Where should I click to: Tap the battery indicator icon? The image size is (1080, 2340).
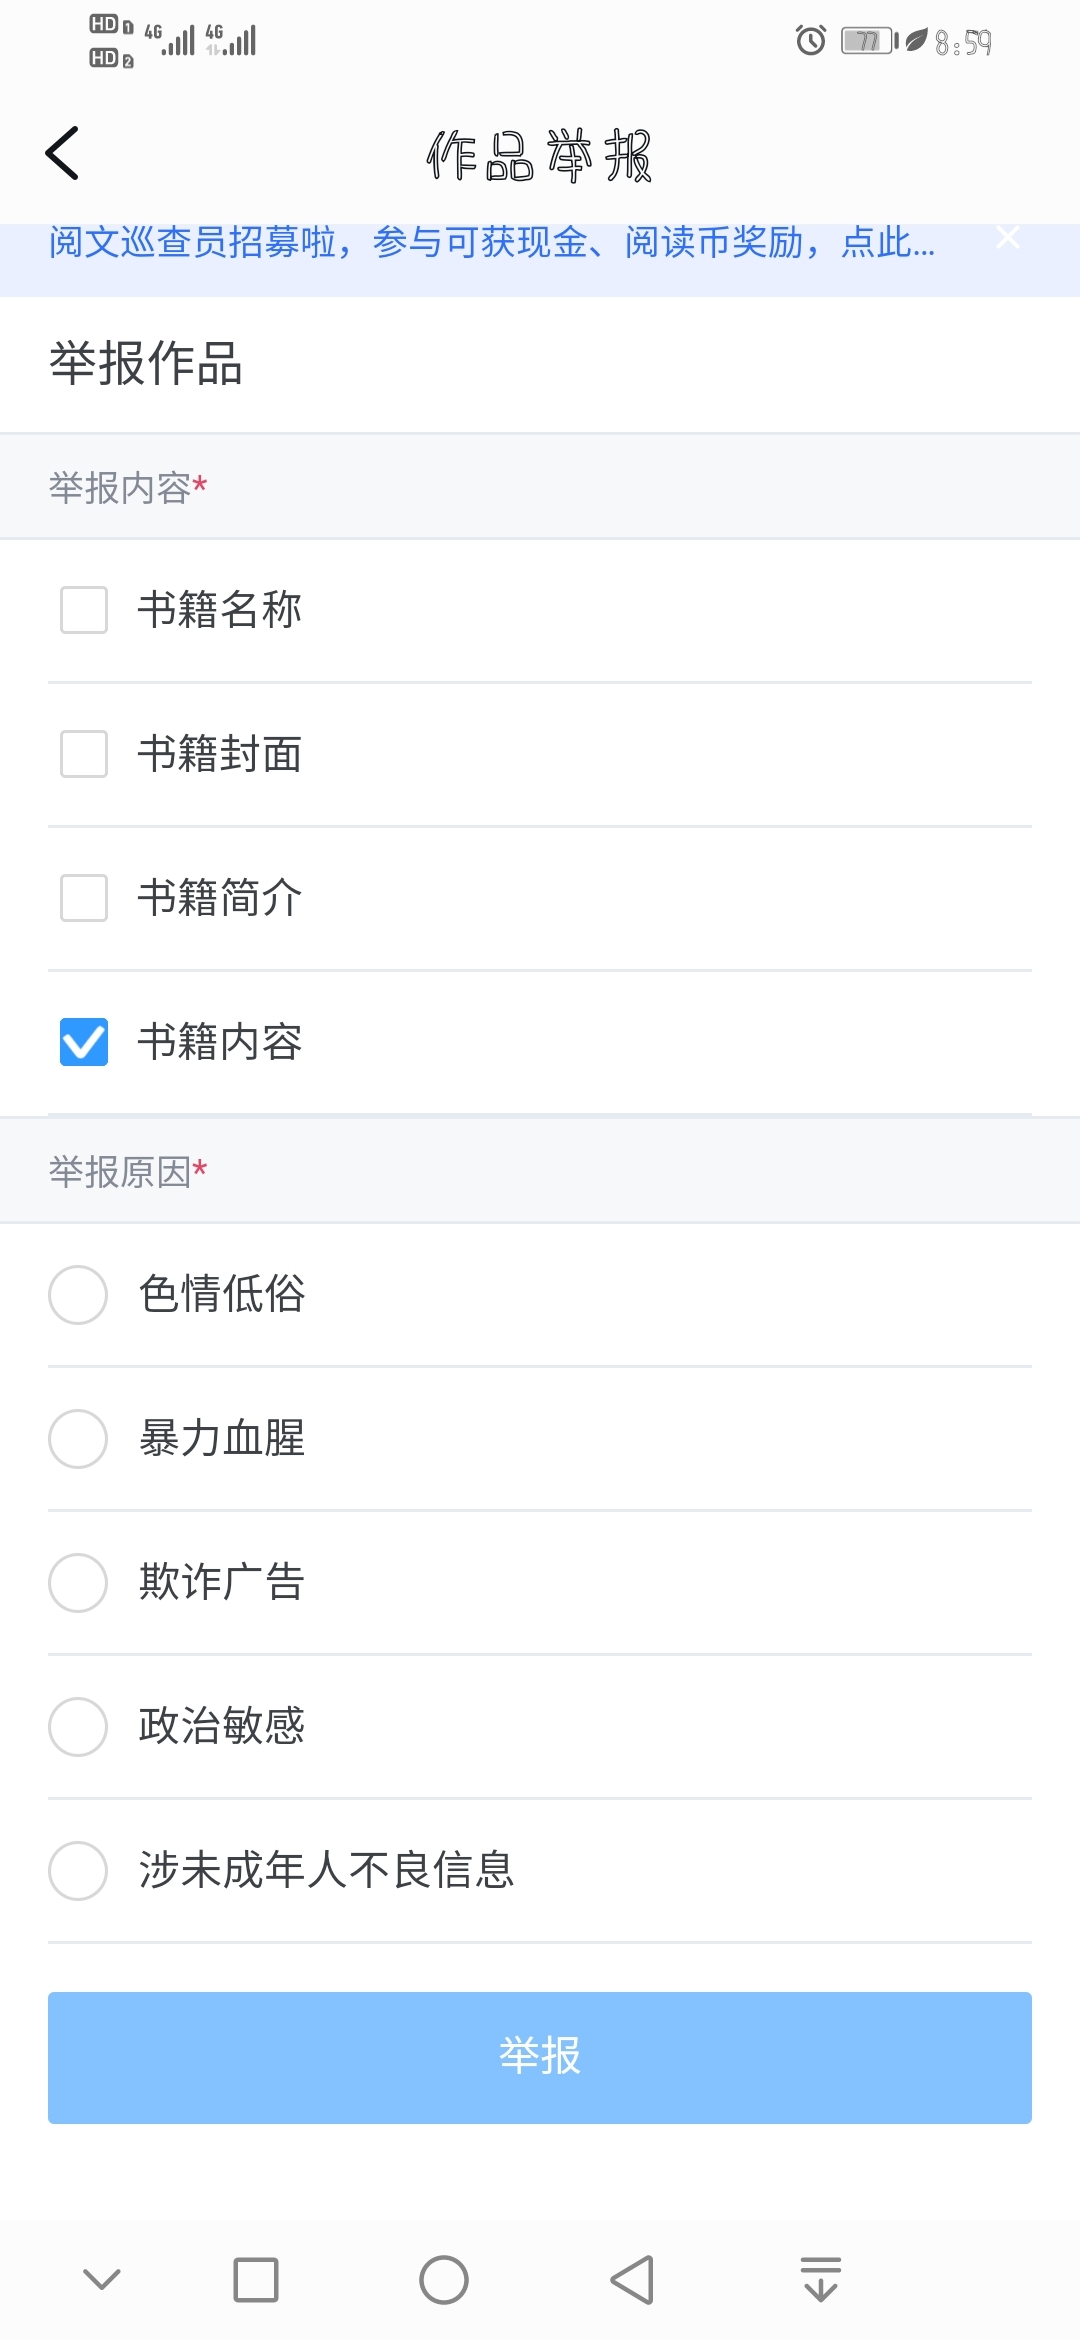click(x=868, y=41)
